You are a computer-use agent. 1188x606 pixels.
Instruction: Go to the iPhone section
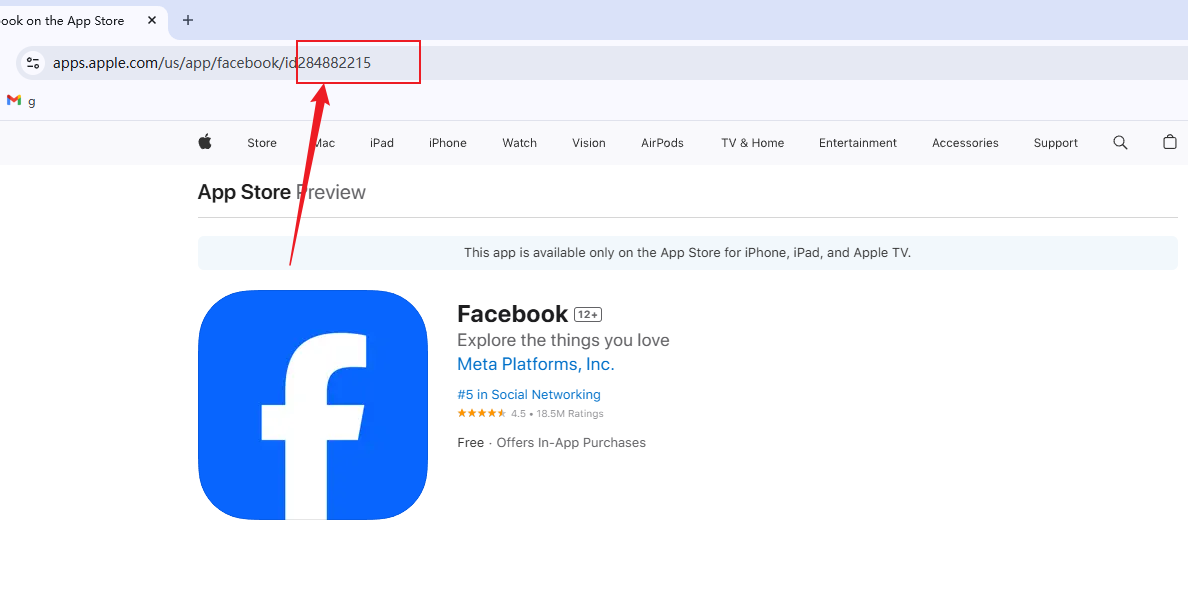(448, 143)
